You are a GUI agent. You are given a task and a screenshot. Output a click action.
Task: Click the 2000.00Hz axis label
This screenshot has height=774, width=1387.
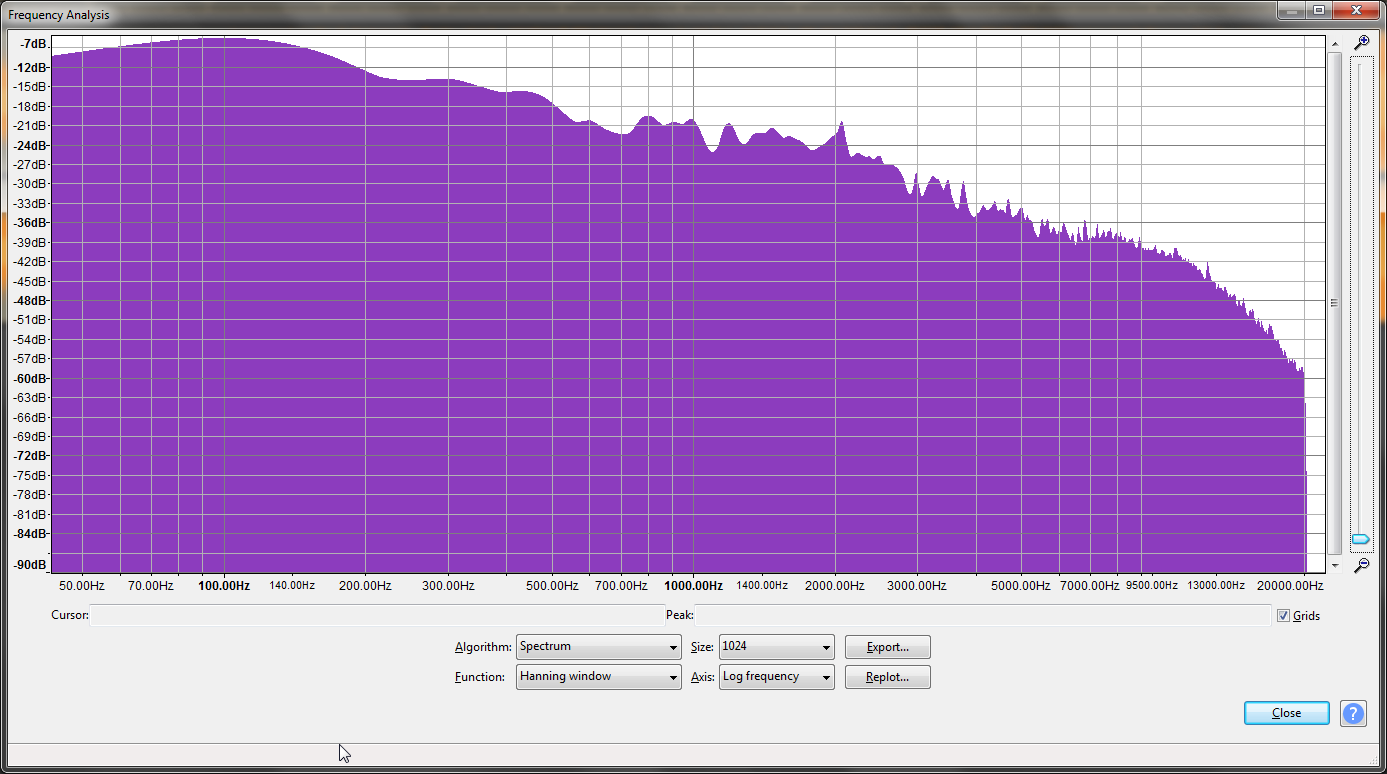click(x=834, y=586)
